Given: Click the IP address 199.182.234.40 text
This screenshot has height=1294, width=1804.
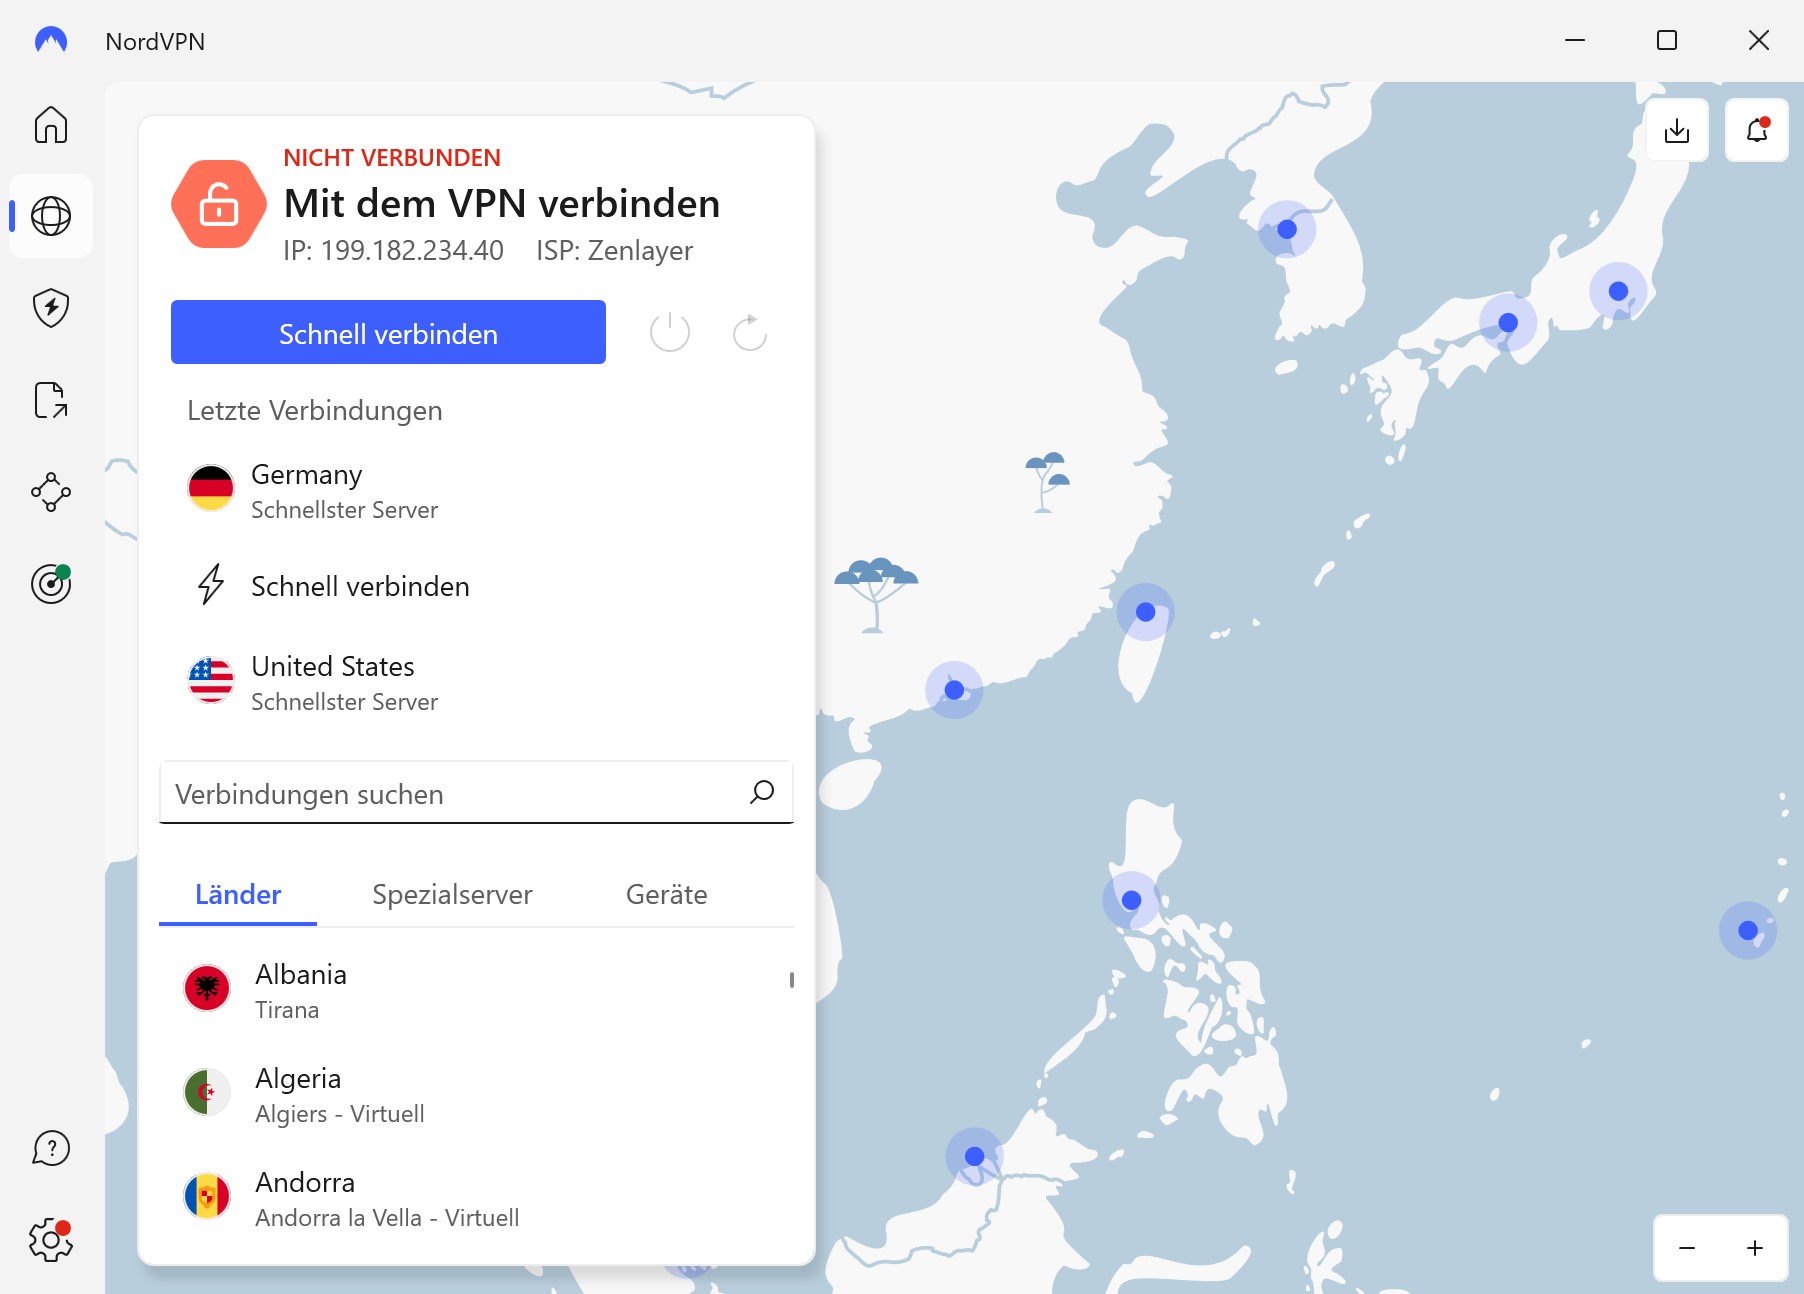Looking at the screenshot, I should point(393,250).
